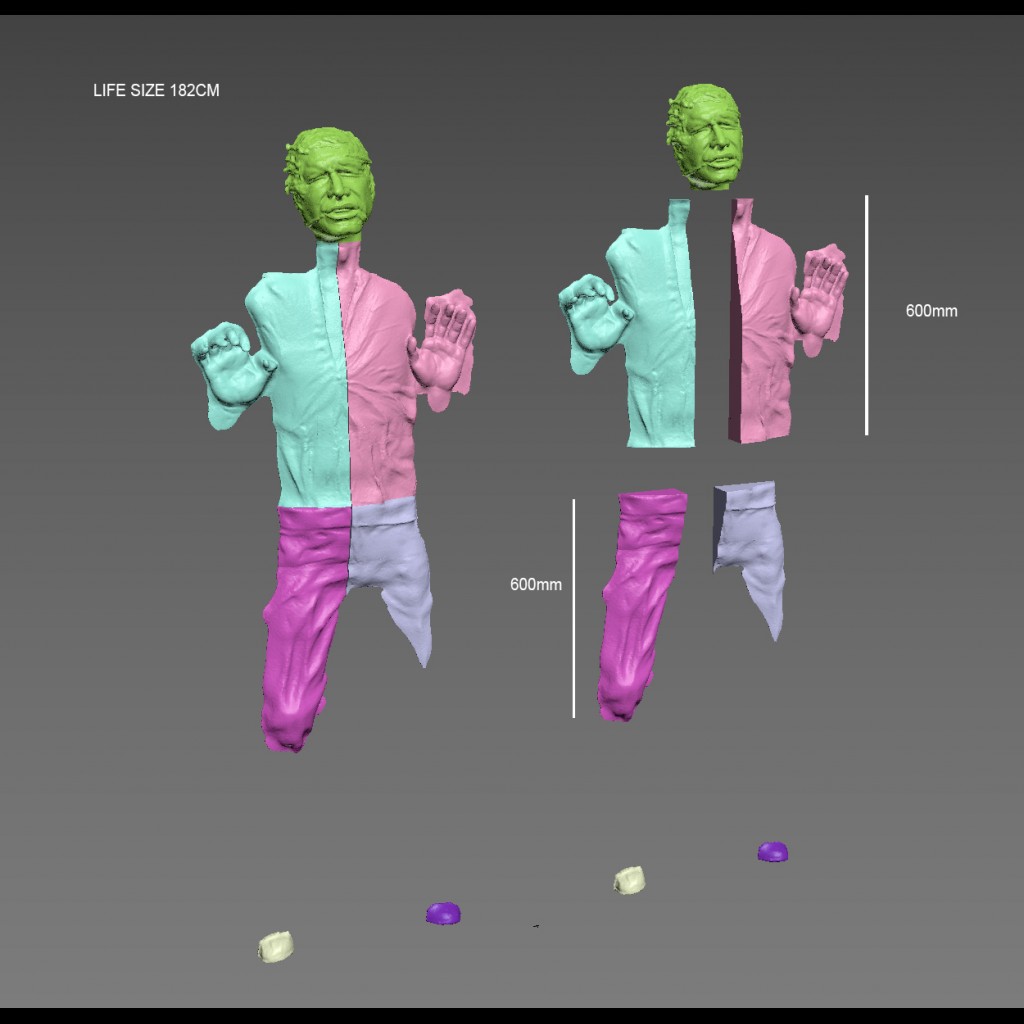Click the cream-colored piece under the assembled model

(x=275, y=946)
